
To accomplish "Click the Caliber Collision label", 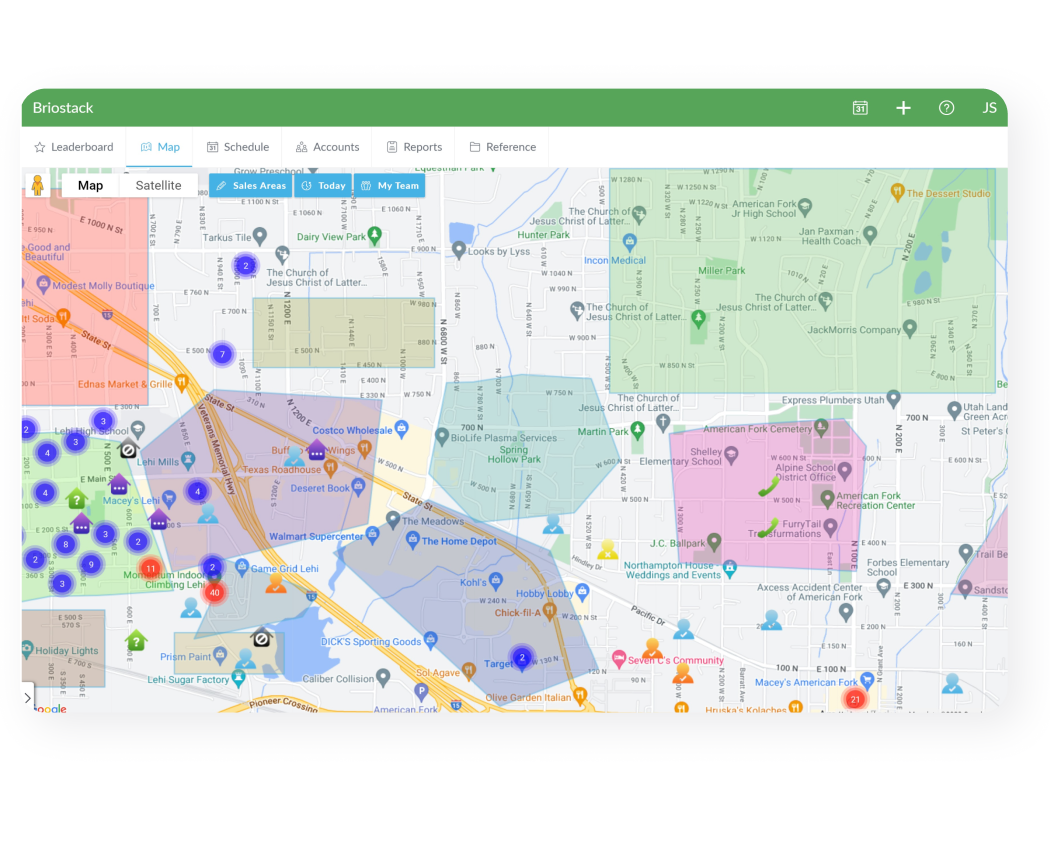I will coord(338,678).
